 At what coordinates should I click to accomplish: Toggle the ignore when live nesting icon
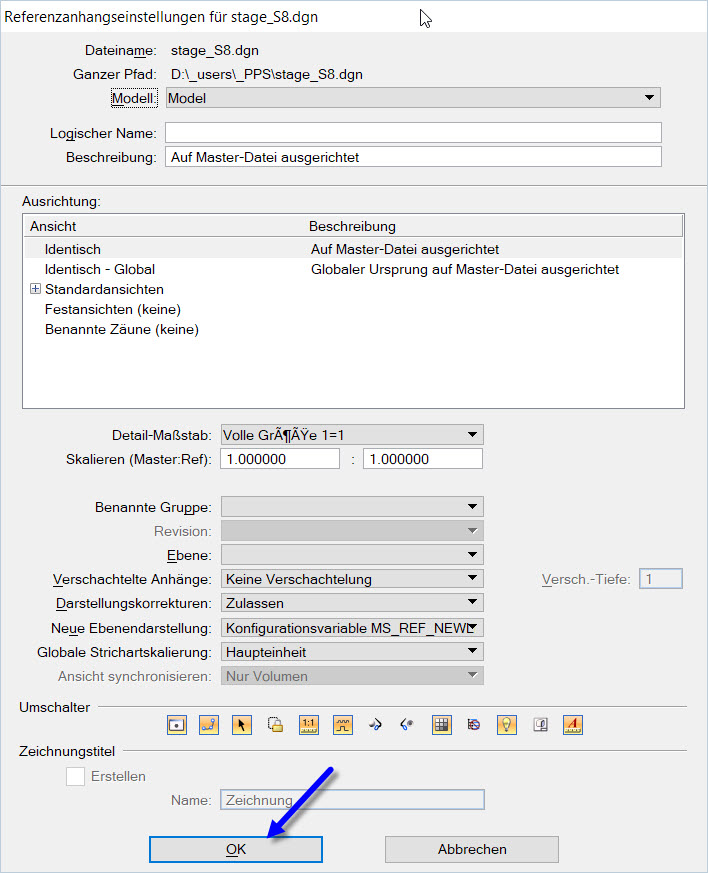pos(474,725)
